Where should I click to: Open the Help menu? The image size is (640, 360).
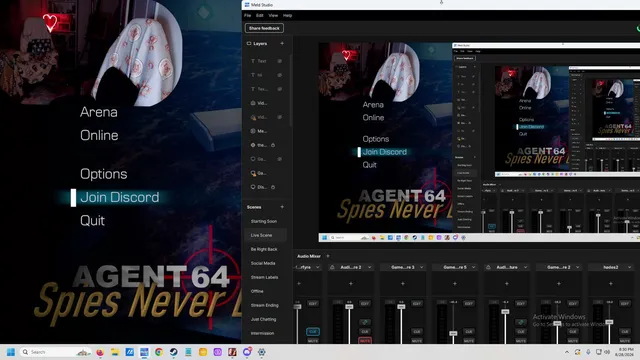coord(287,16)
